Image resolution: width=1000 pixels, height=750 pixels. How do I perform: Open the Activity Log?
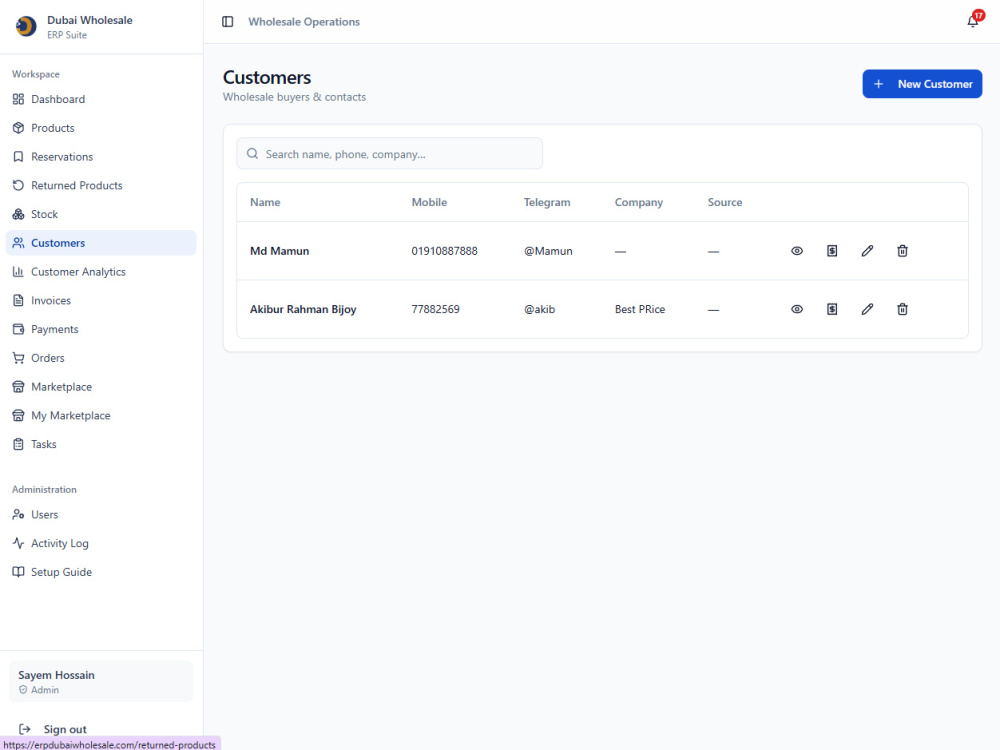point(101,543)
